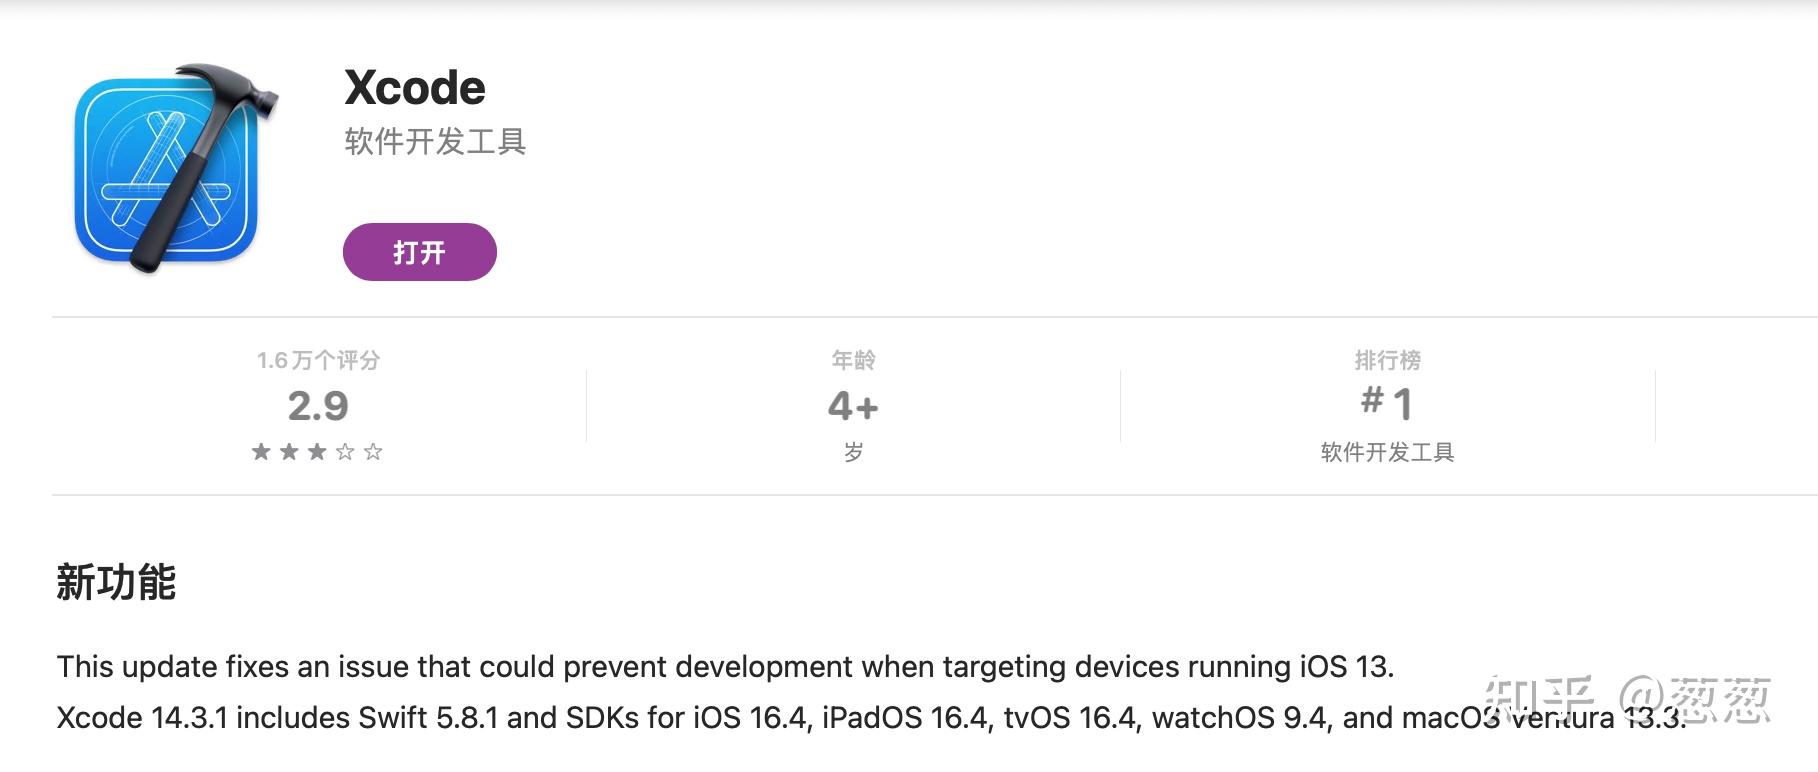Expand the 1.6万个评分 ratings section
Viewport: 1818px width, 772px height.
316,361
